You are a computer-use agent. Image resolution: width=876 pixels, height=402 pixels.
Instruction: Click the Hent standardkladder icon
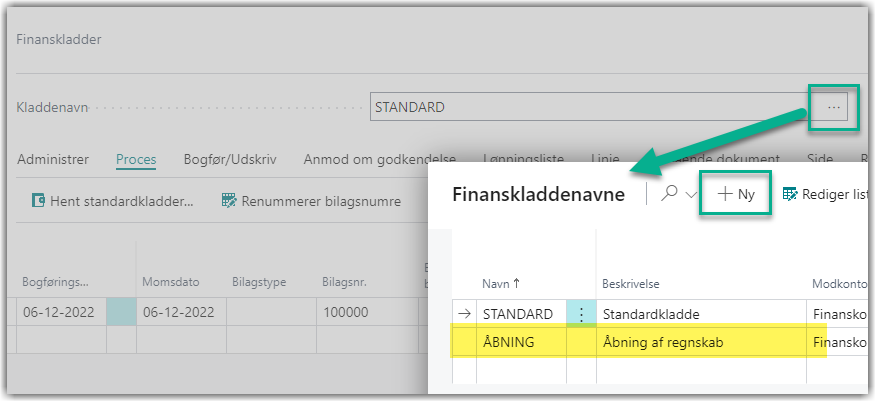(x=40, y=201)
